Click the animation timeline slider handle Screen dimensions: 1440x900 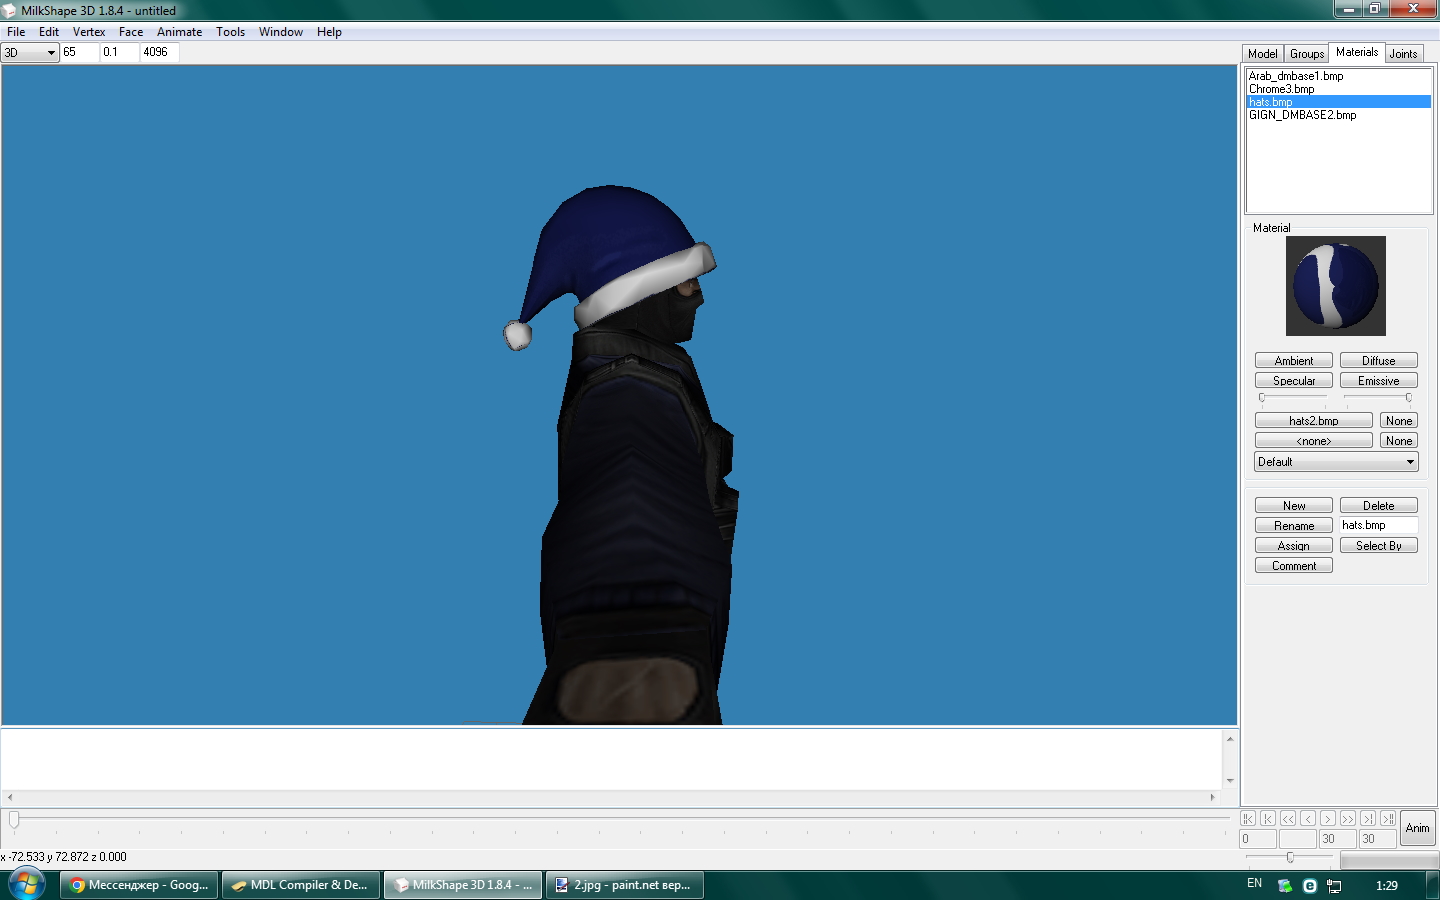point(14,820)
